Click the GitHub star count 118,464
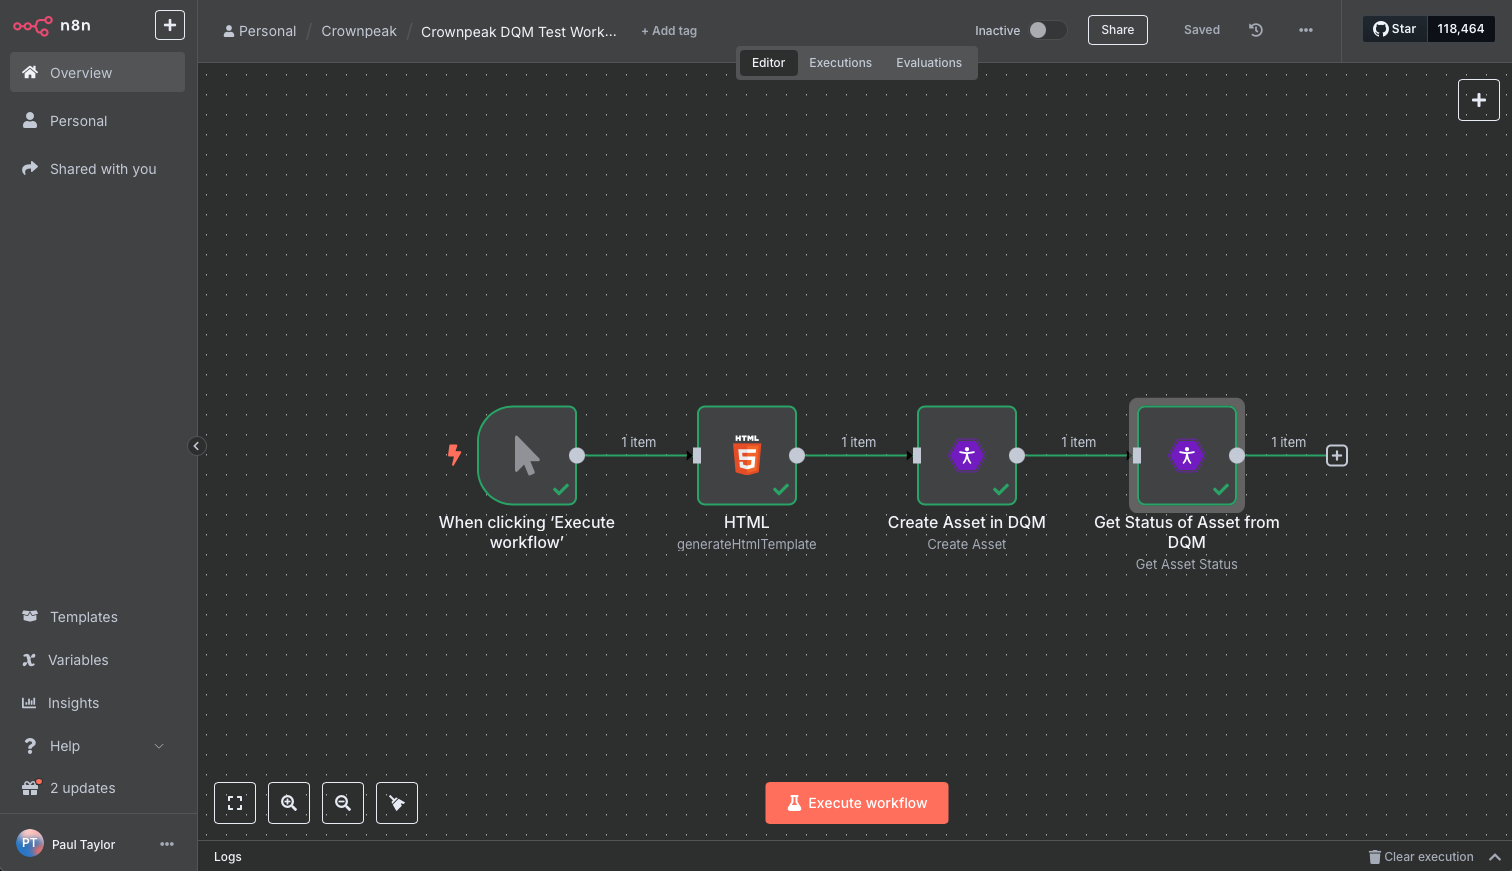 tap(1461, 29)
